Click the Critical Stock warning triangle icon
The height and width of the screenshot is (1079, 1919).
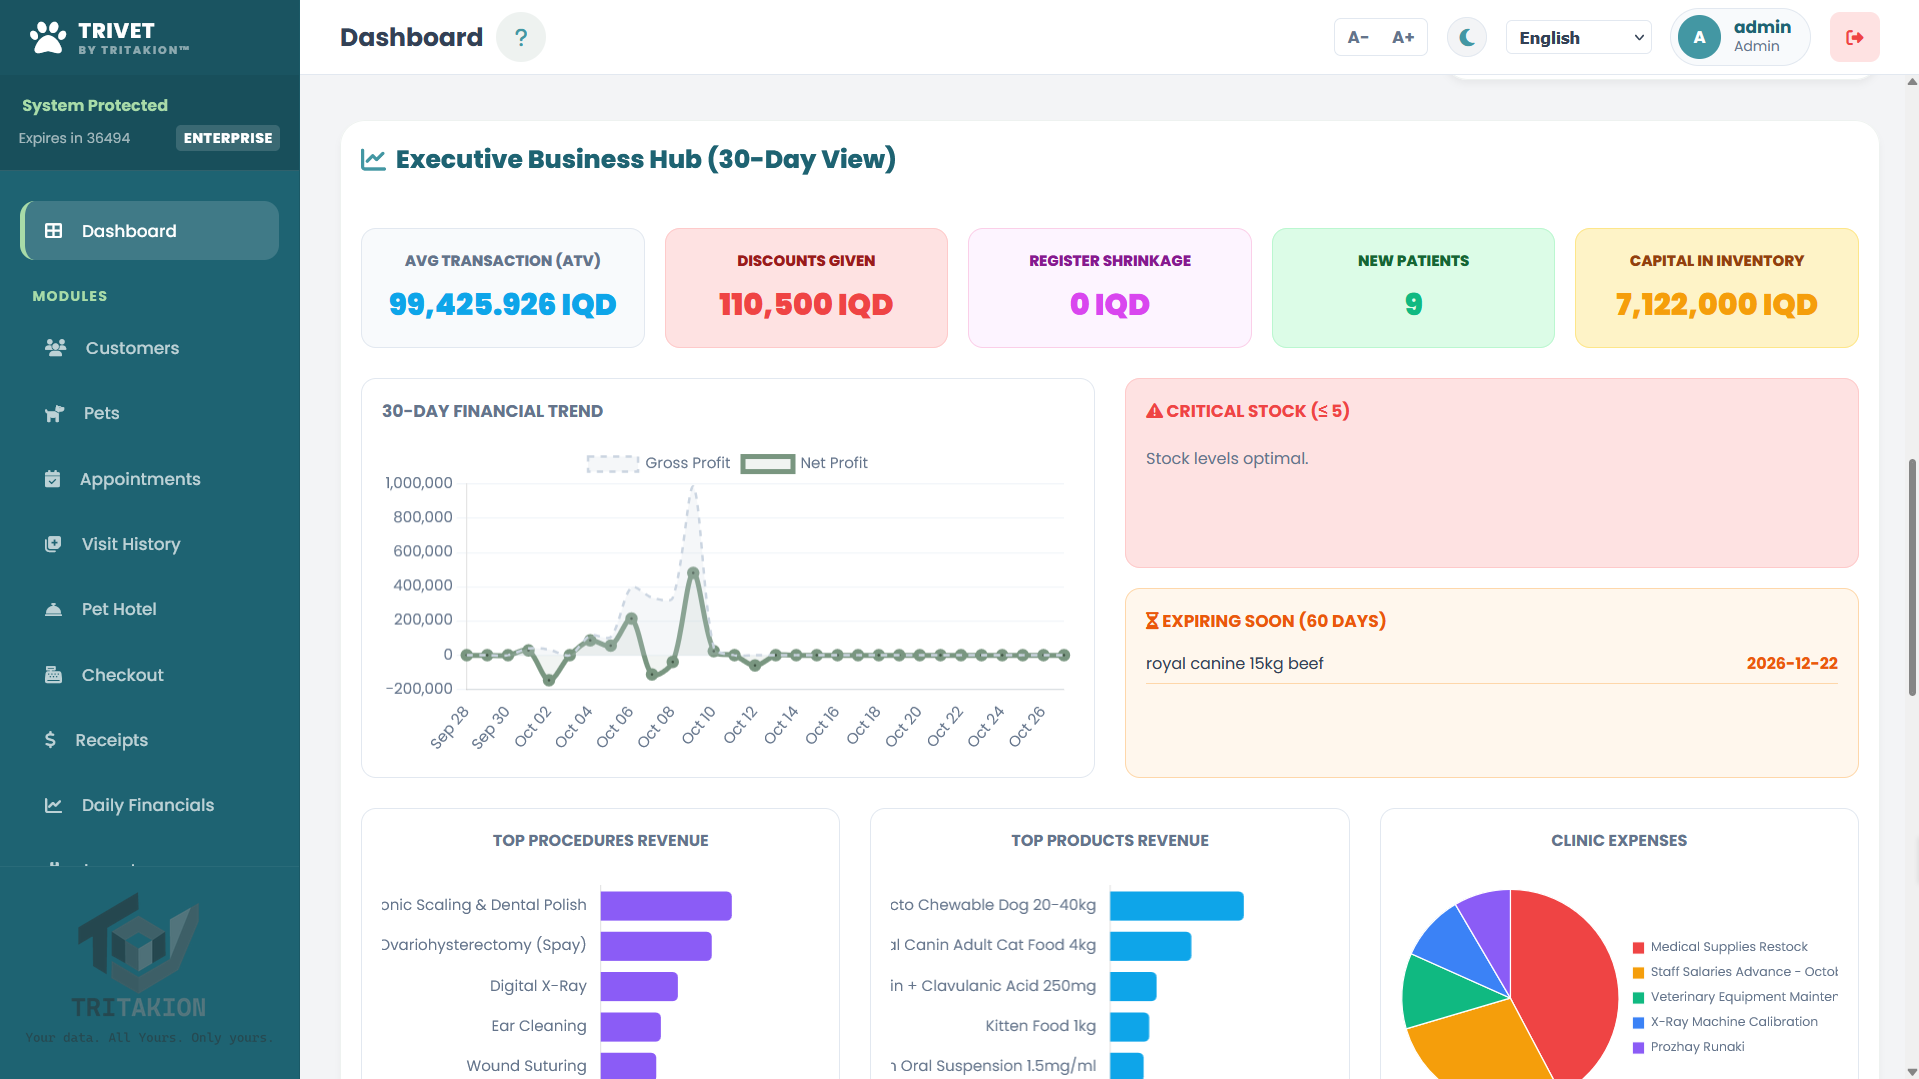pyautogui.click(x=1154, y=411)
